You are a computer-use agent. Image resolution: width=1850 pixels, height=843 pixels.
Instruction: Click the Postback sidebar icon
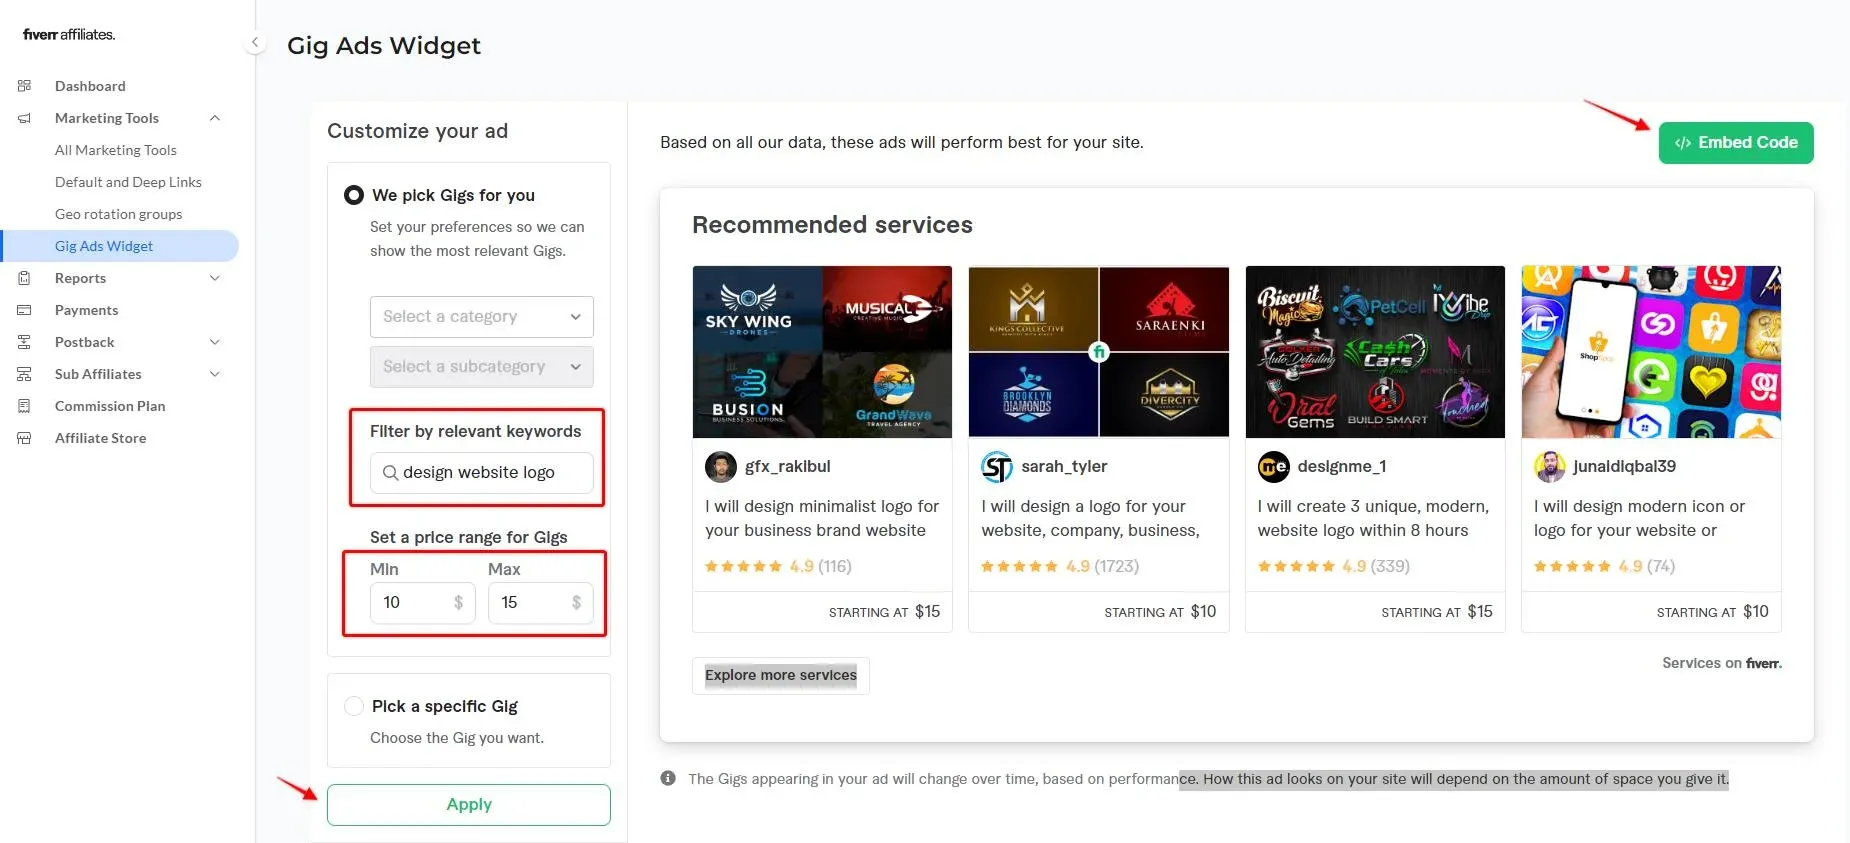click(x=25, y=342)
